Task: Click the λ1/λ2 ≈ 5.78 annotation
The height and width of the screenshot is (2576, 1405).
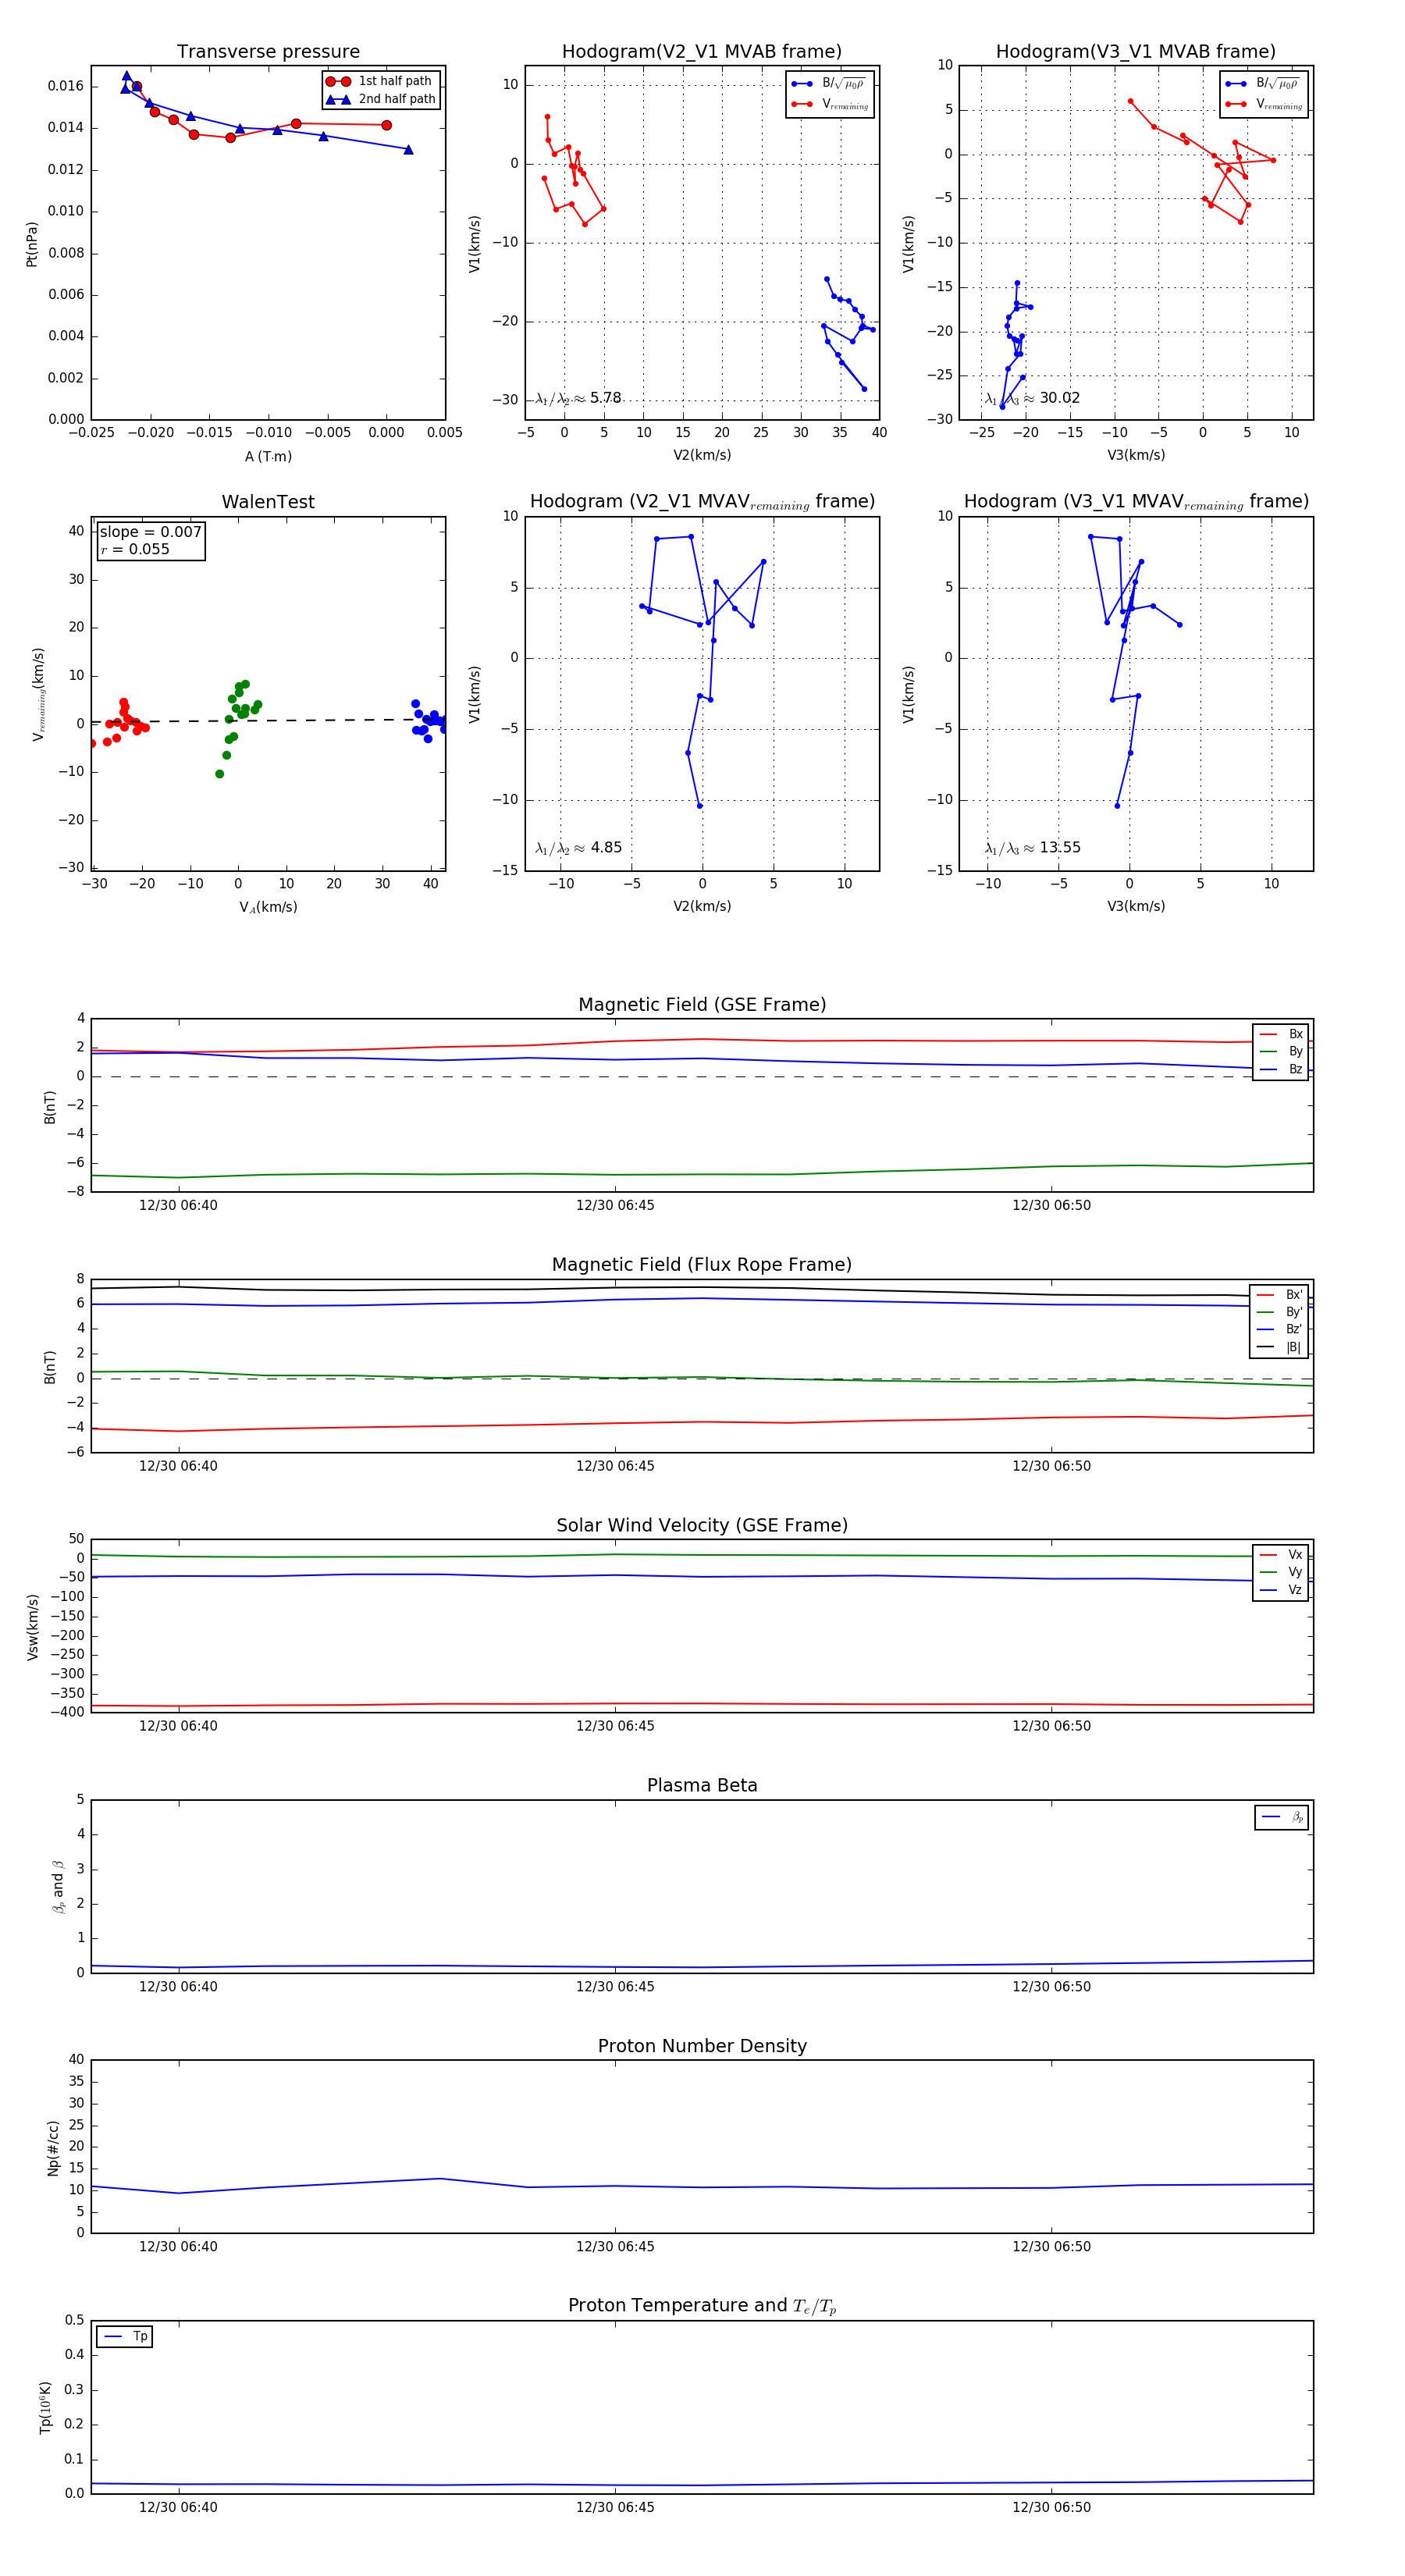Action: tap(578, 398)
